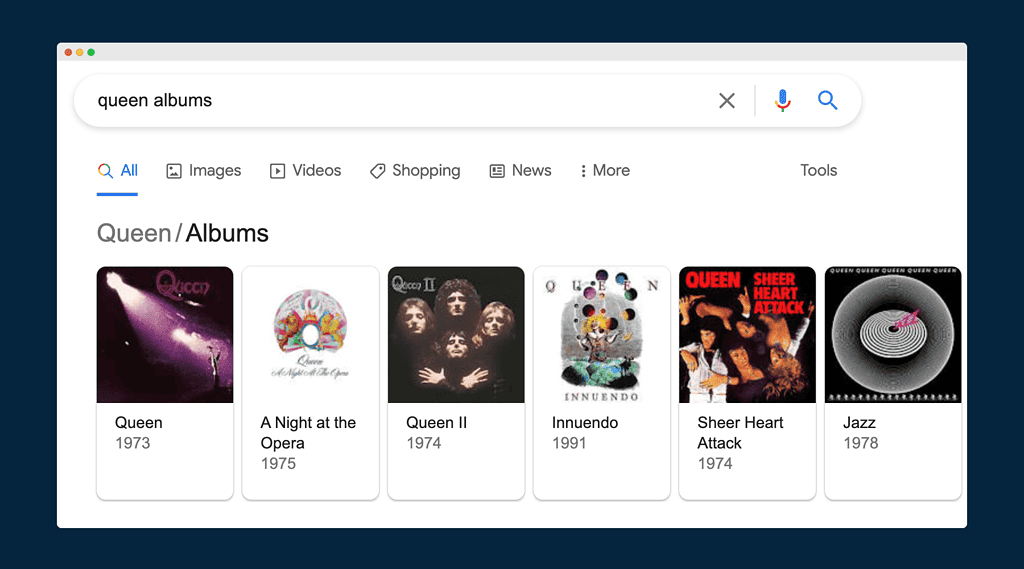1024x569 pixels.
Task: Click the blue magnifying glass search button
Action: pyautogui.click(x=827, y=100)
